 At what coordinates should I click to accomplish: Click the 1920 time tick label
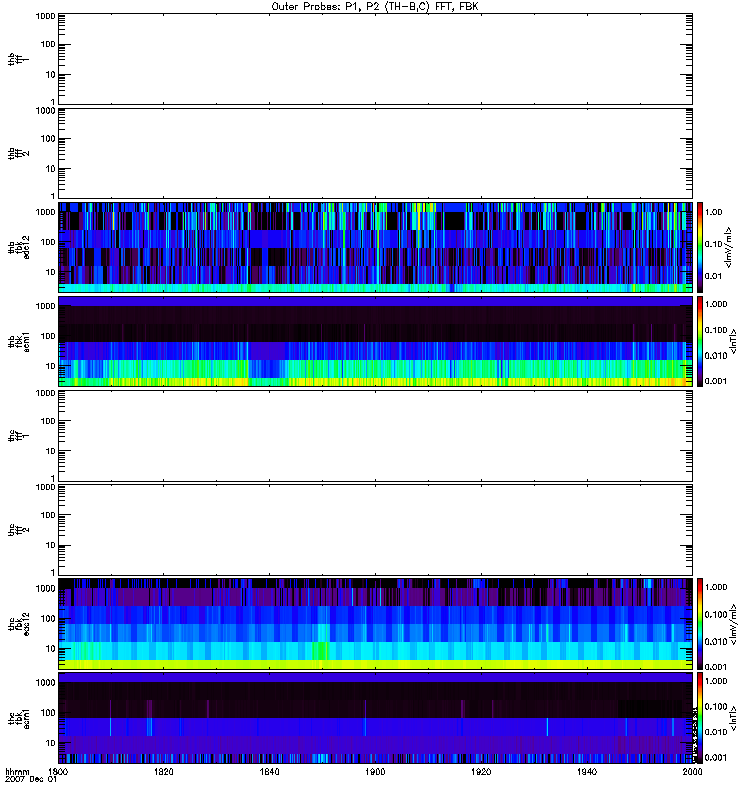click(481, 772)
